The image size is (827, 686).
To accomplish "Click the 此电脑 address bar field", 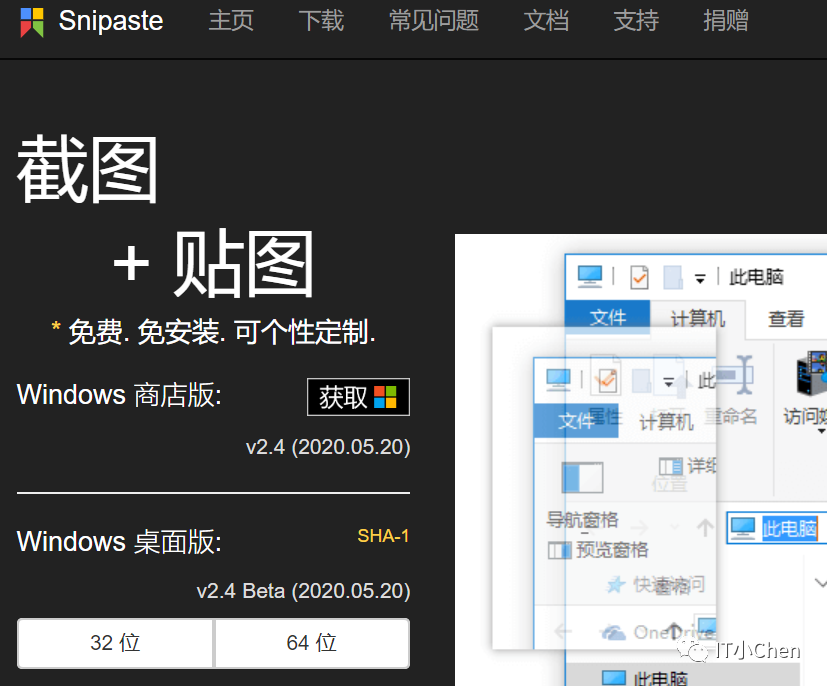I will pyautogui.click(x=776, y=528).
